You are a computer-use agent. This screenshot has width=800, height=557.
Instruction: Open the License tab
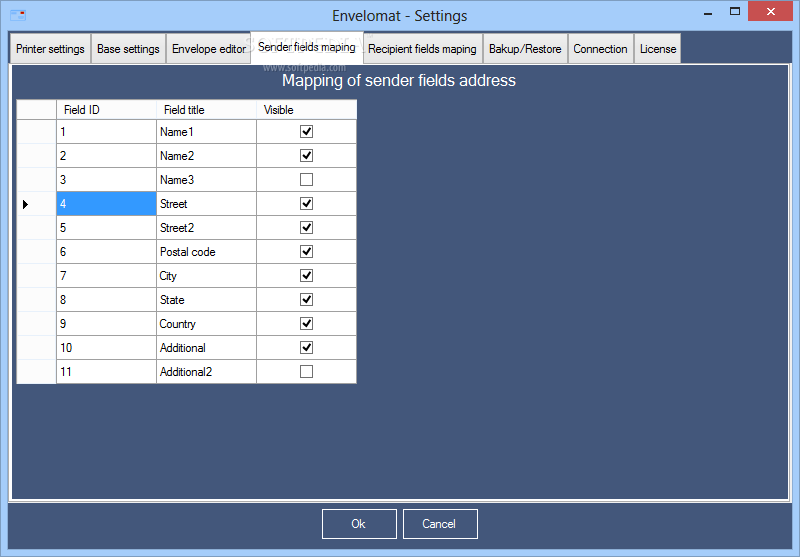(x=658, y=49)
